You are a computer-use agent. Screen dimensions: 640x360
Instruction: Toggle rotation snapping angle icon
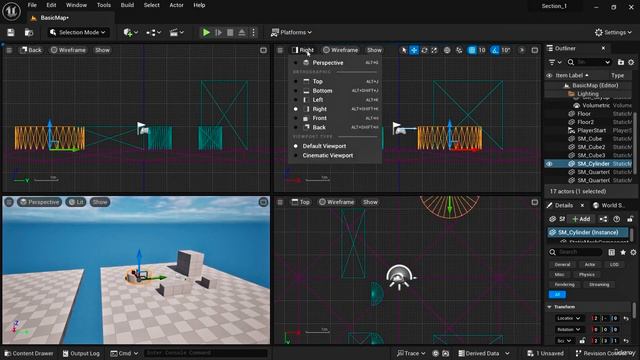(x=495, y=50)
